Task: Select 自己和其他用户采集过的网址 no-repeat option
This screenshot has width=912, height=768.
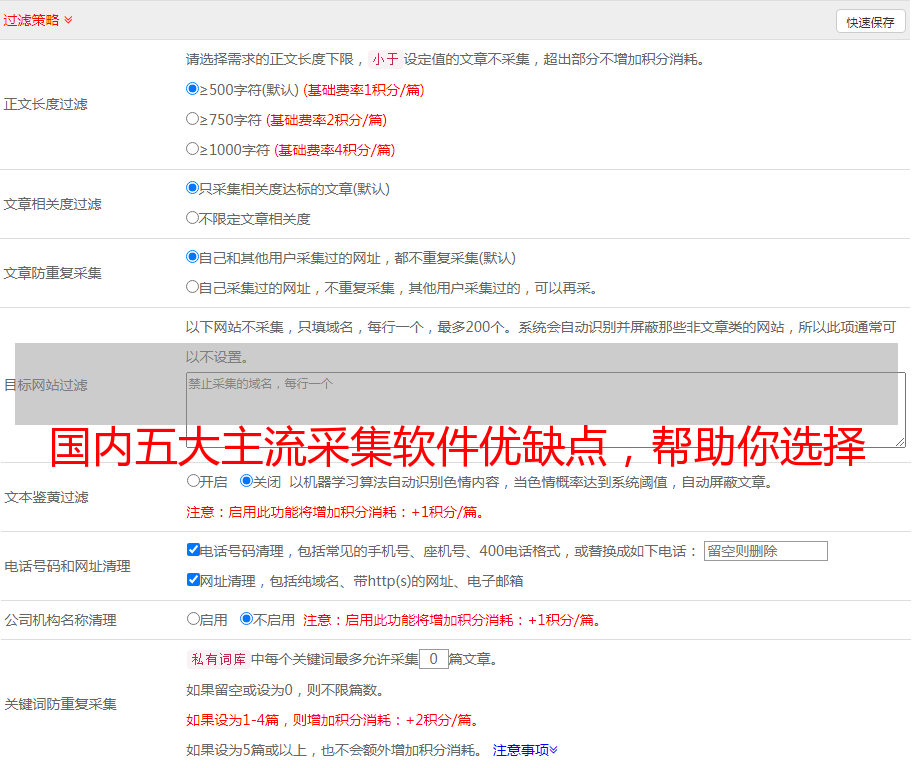Action: point(193,257)
